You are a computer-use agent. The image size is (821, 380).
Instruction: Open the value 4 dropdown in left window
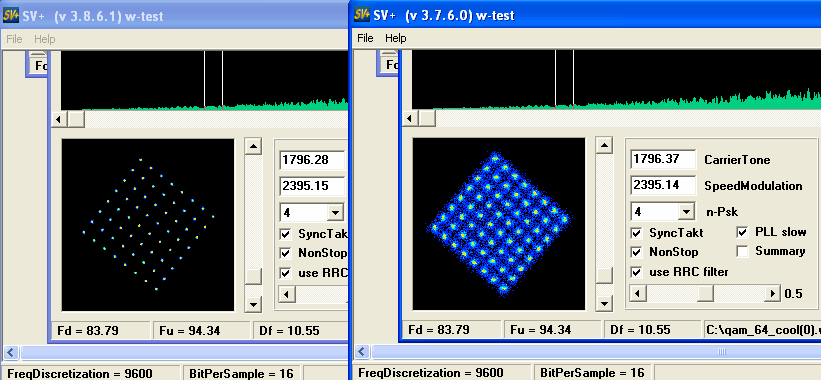(x=334, y=213)
